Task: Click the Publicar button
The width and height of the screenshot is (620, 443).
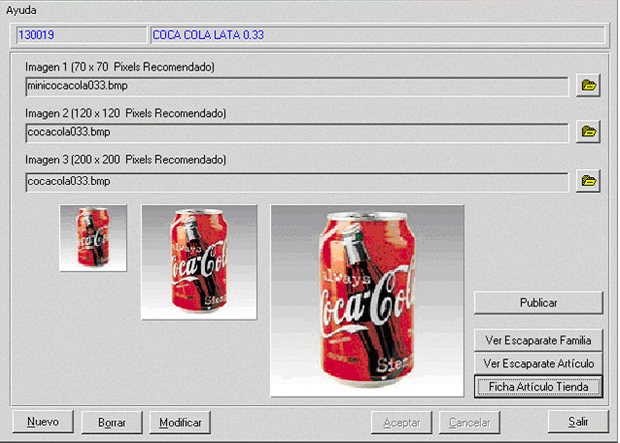Action: [x=538, y=303]
